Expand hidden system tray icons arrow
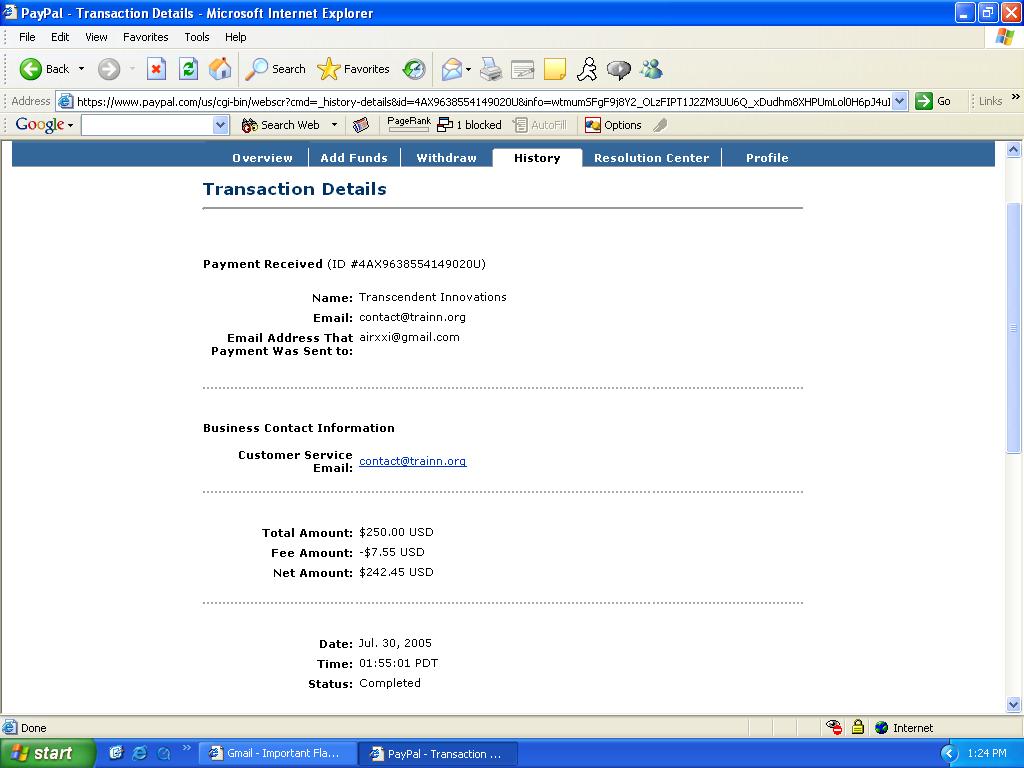1024x768 pixels. pos(949,753)
